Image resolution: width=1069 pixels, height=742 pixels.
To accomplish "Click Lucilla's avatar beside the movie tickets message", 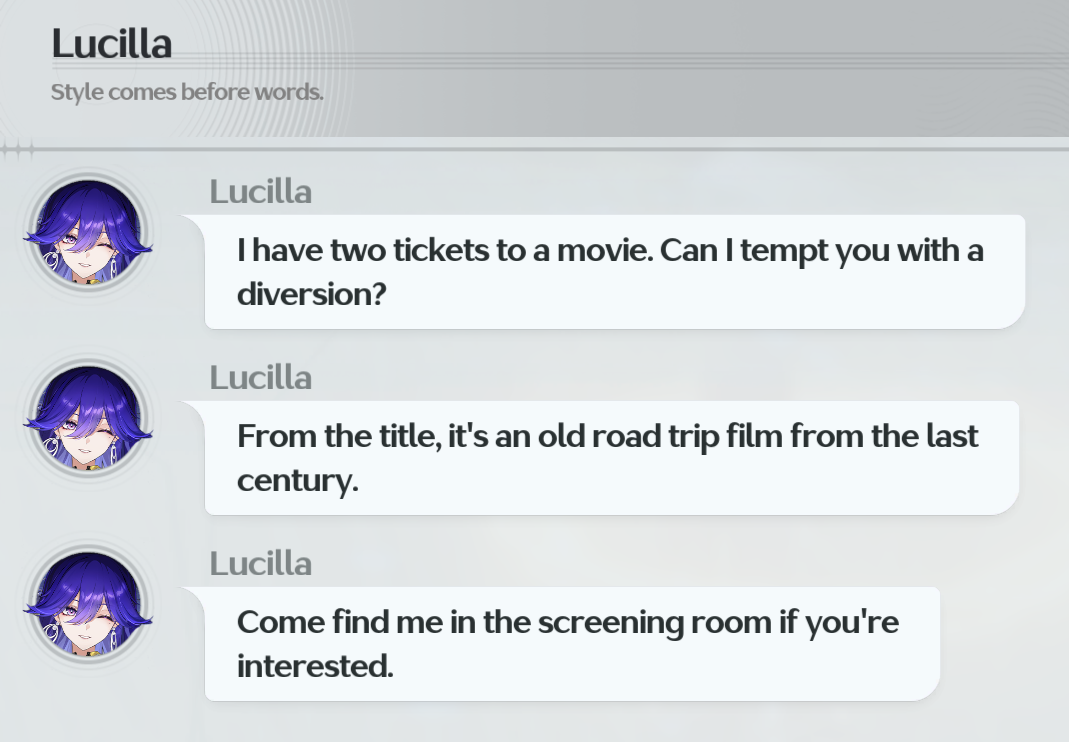I will [x=88, y=235].
